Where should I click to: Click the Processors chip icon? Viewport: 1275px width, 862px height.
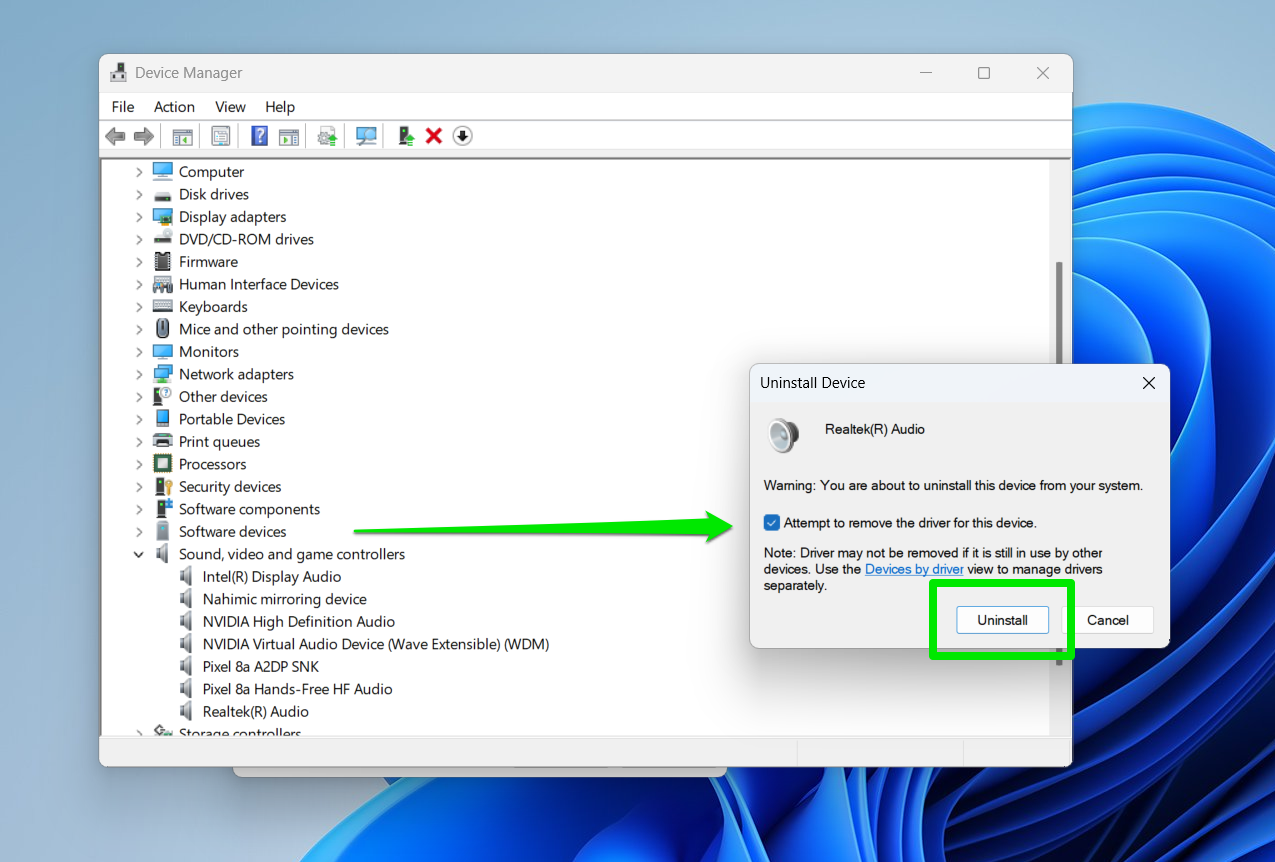tap(162, 464)
